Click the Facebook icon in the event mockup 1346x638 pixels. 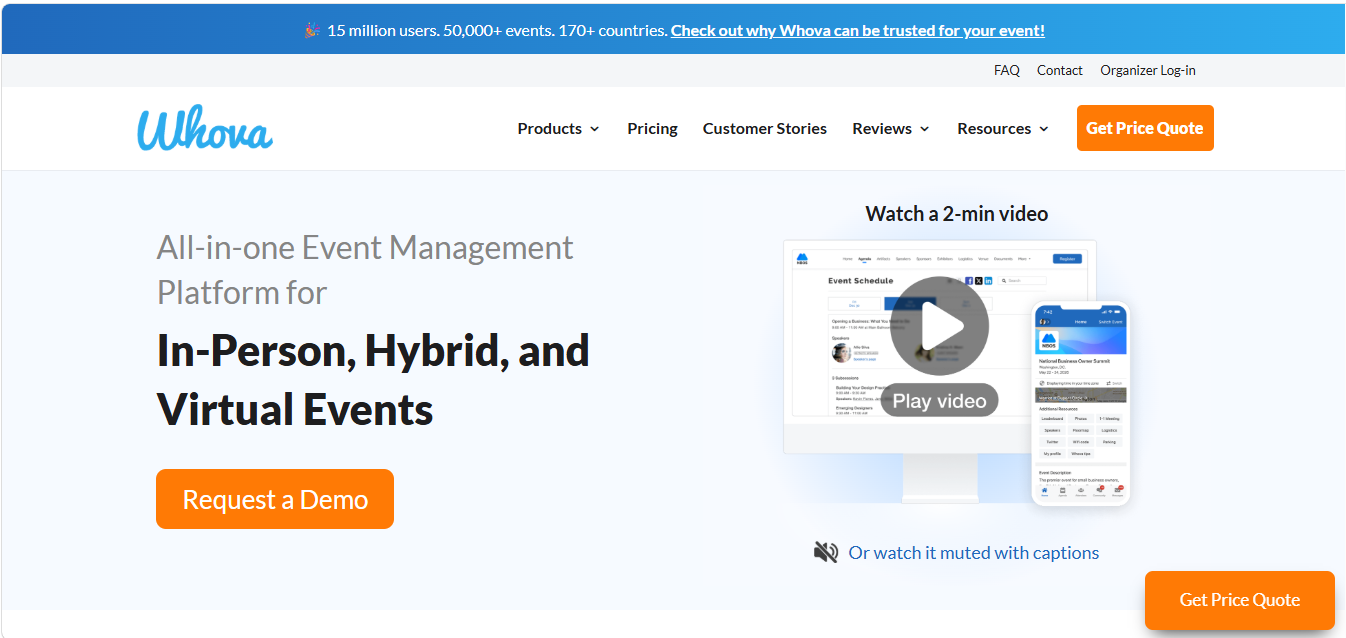point(969,280)
